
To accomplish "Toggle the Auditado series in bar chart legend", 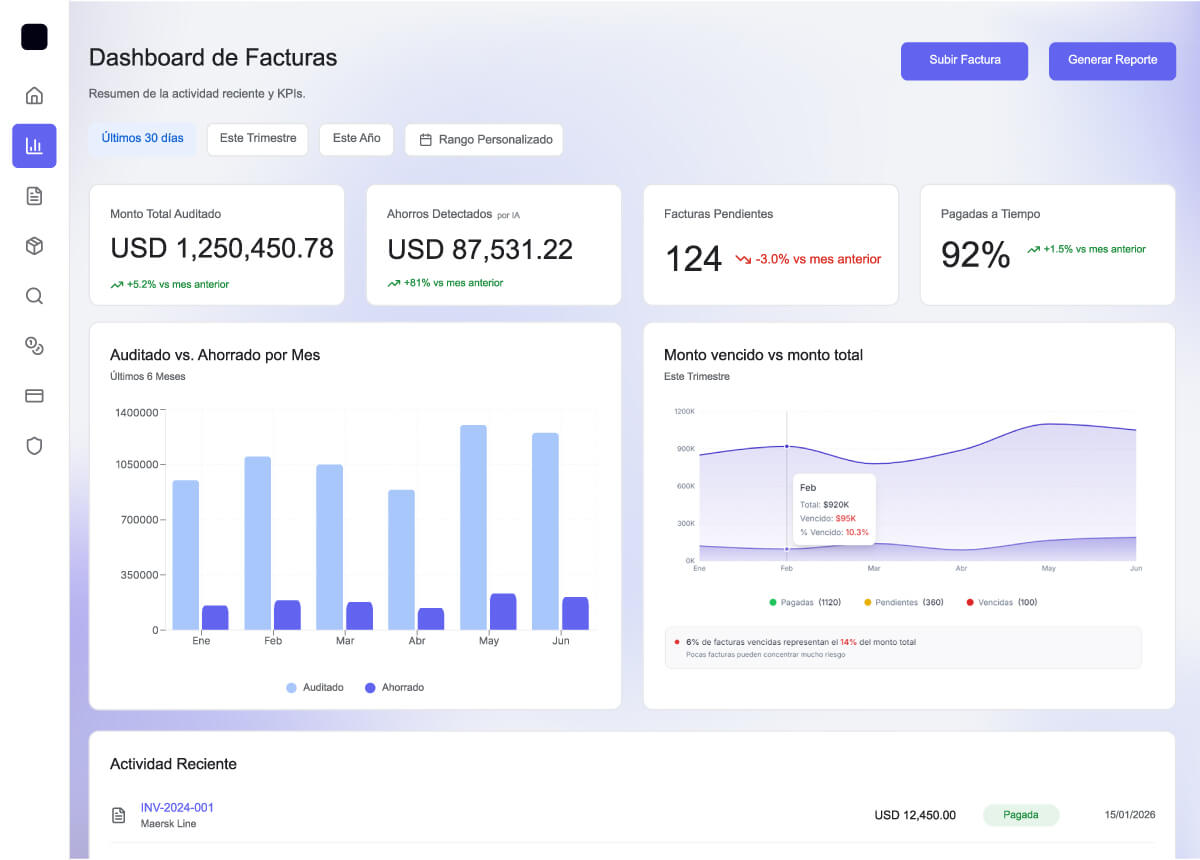I will click(317, 687).
